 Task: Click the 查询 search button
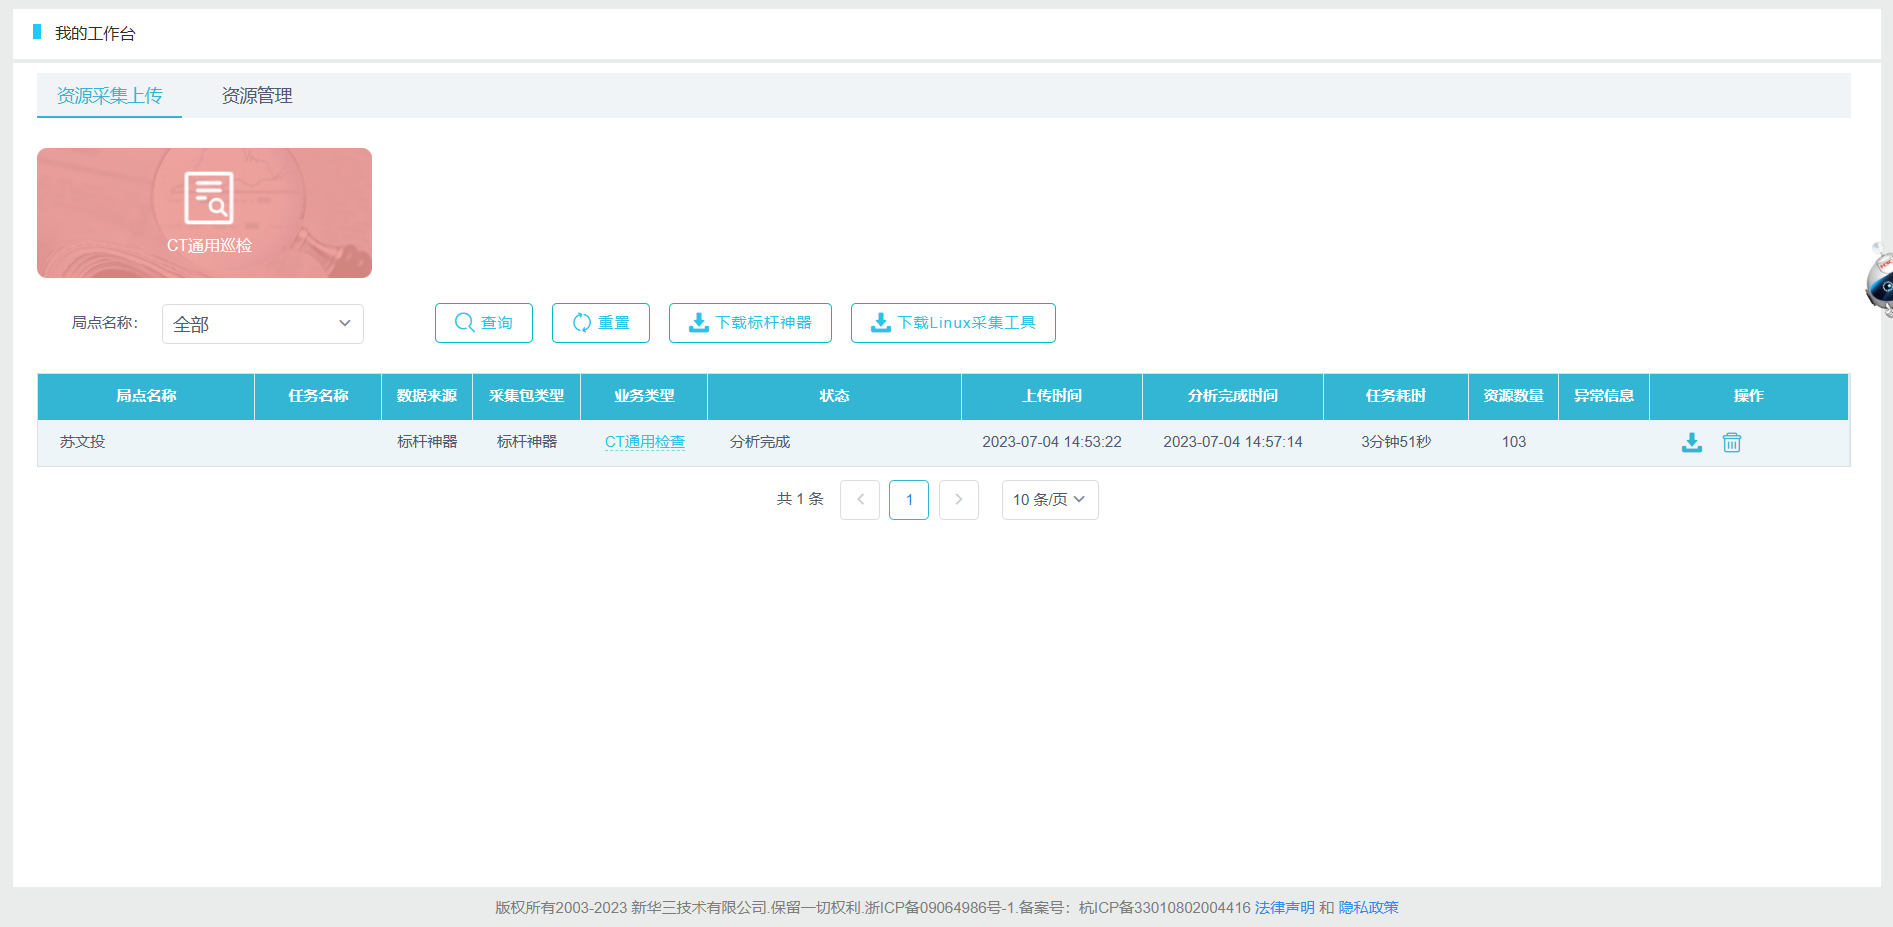[484, 323]
